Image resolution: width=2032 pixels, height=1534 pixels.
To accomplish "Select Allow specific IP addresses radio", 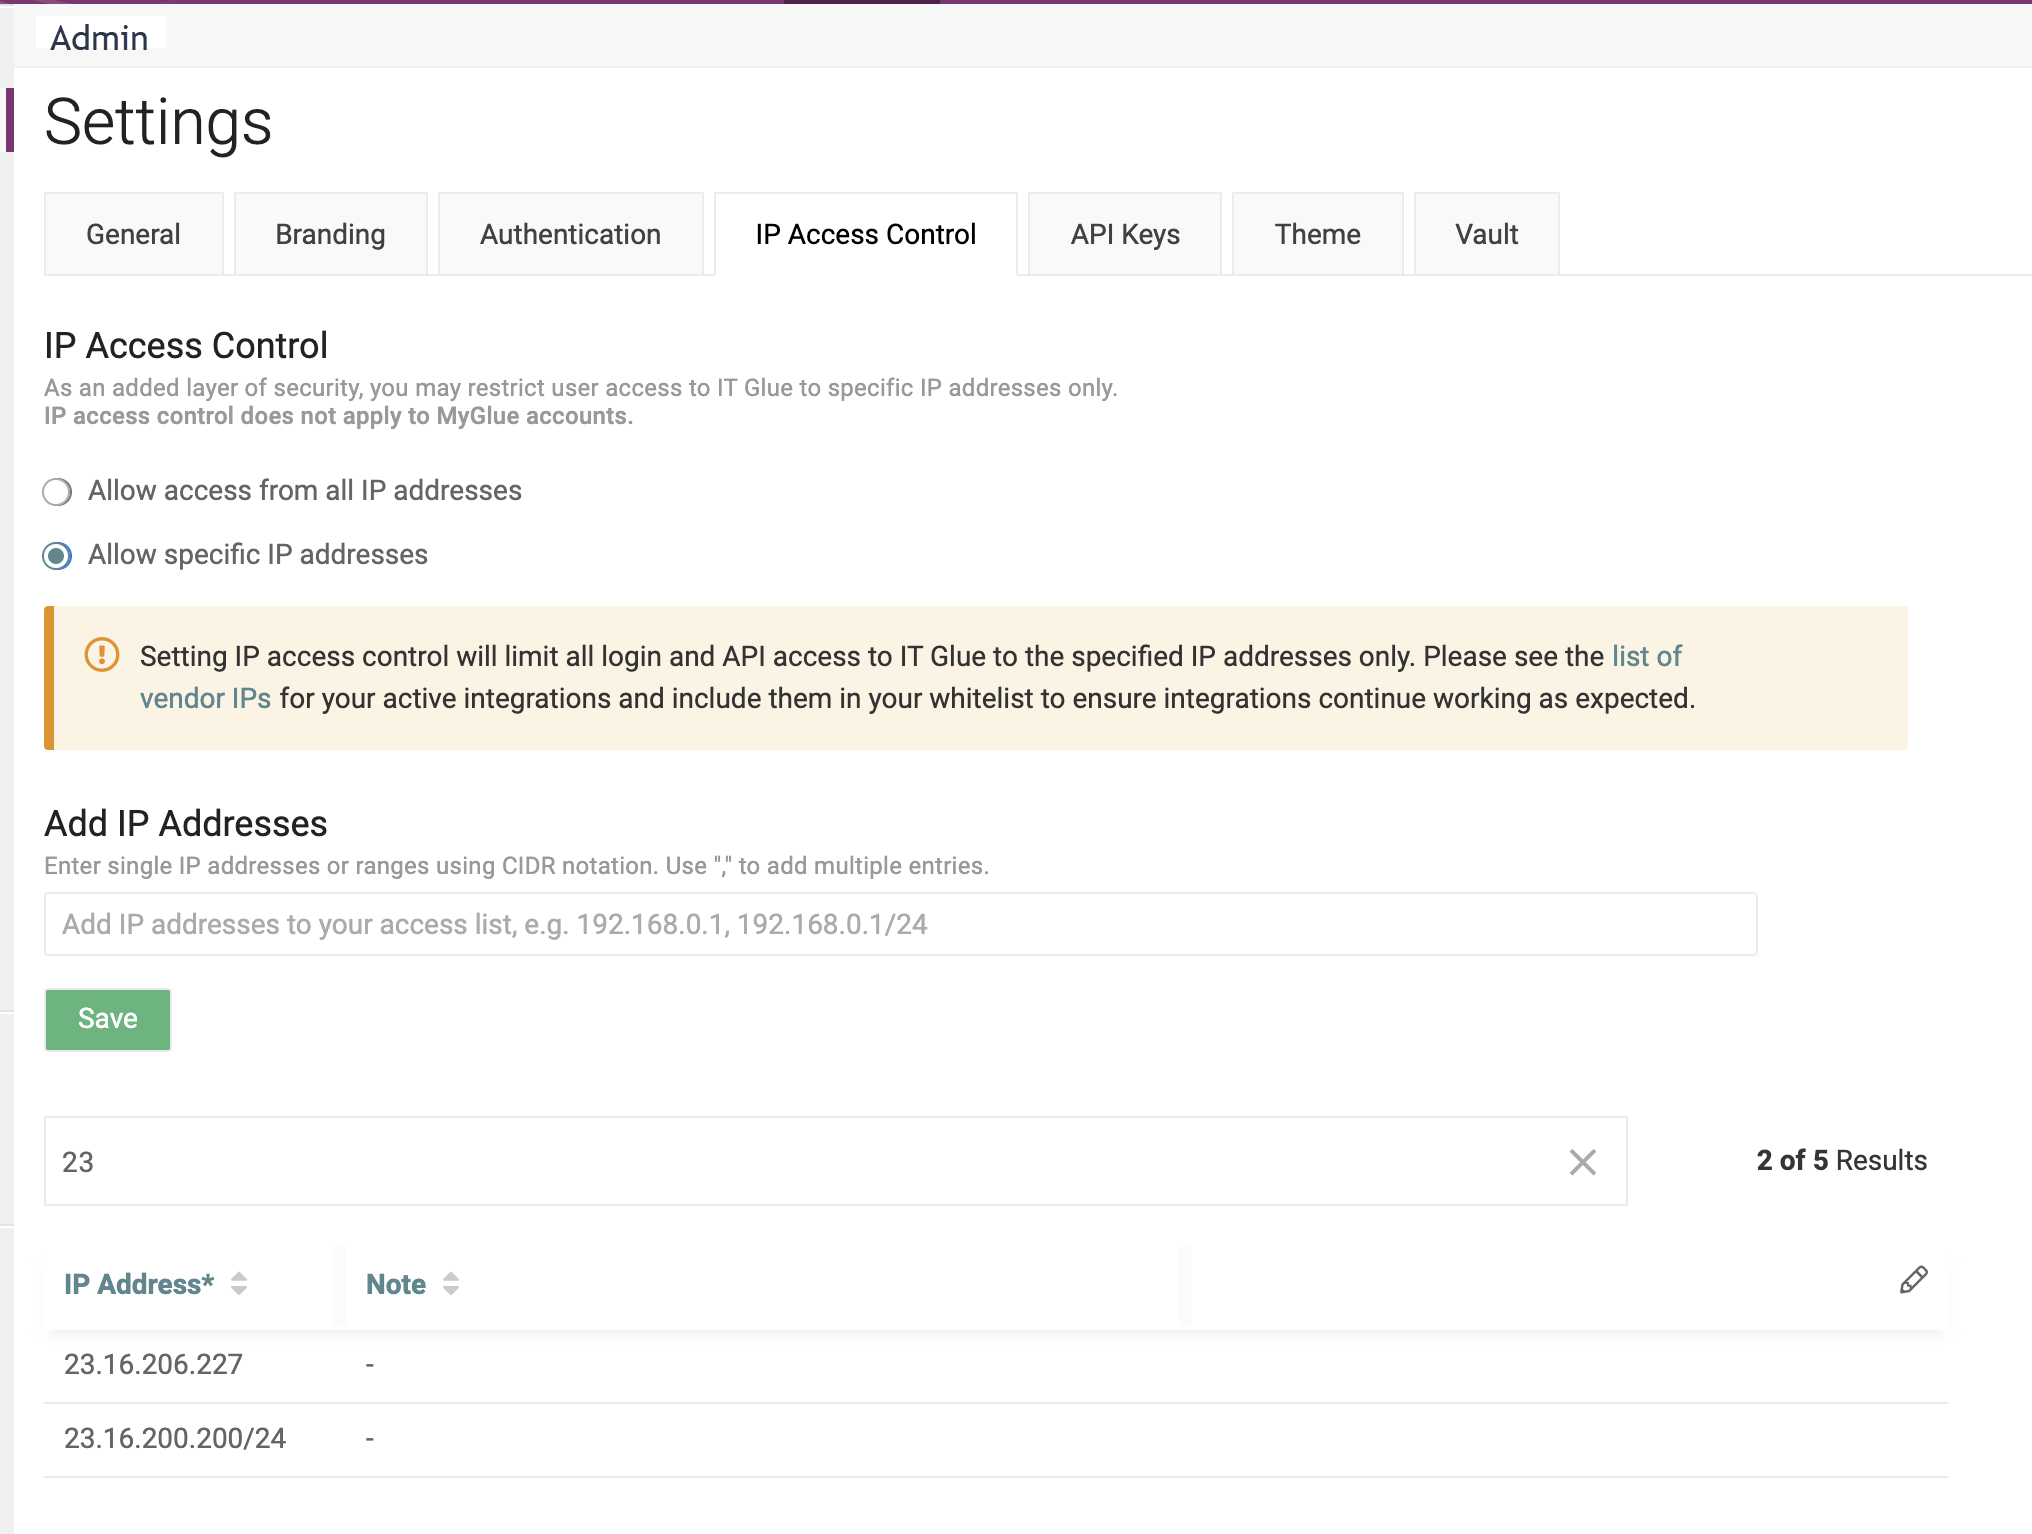I will coord(57,556).
